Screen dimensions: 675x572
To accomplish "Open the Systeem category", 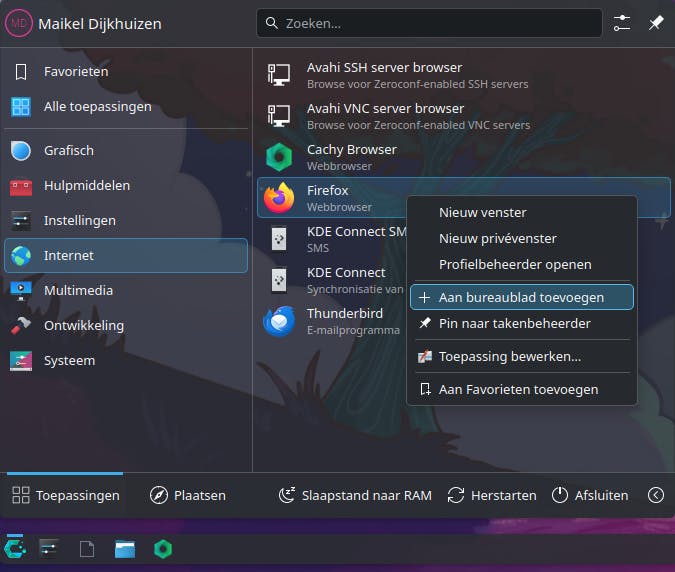I will click(126, 361).
